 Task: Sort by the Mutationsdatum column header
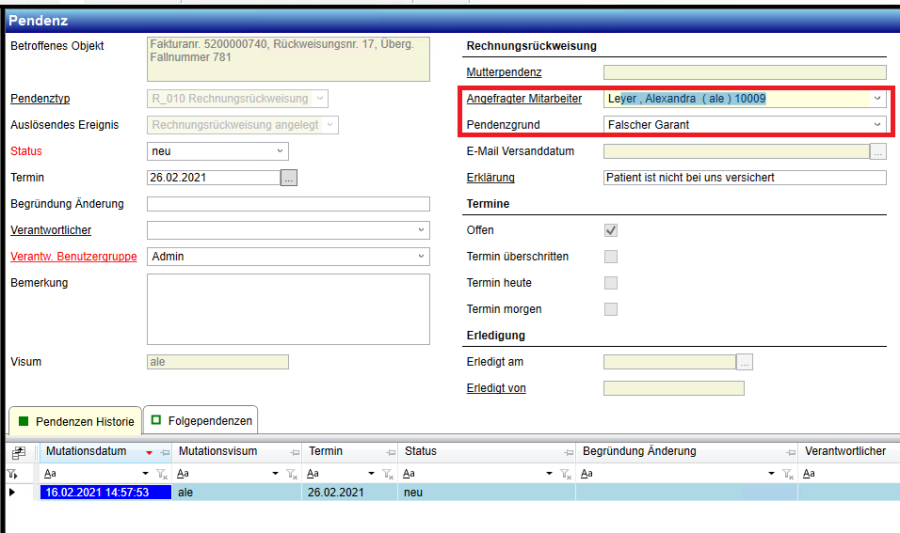pos(86,452)
